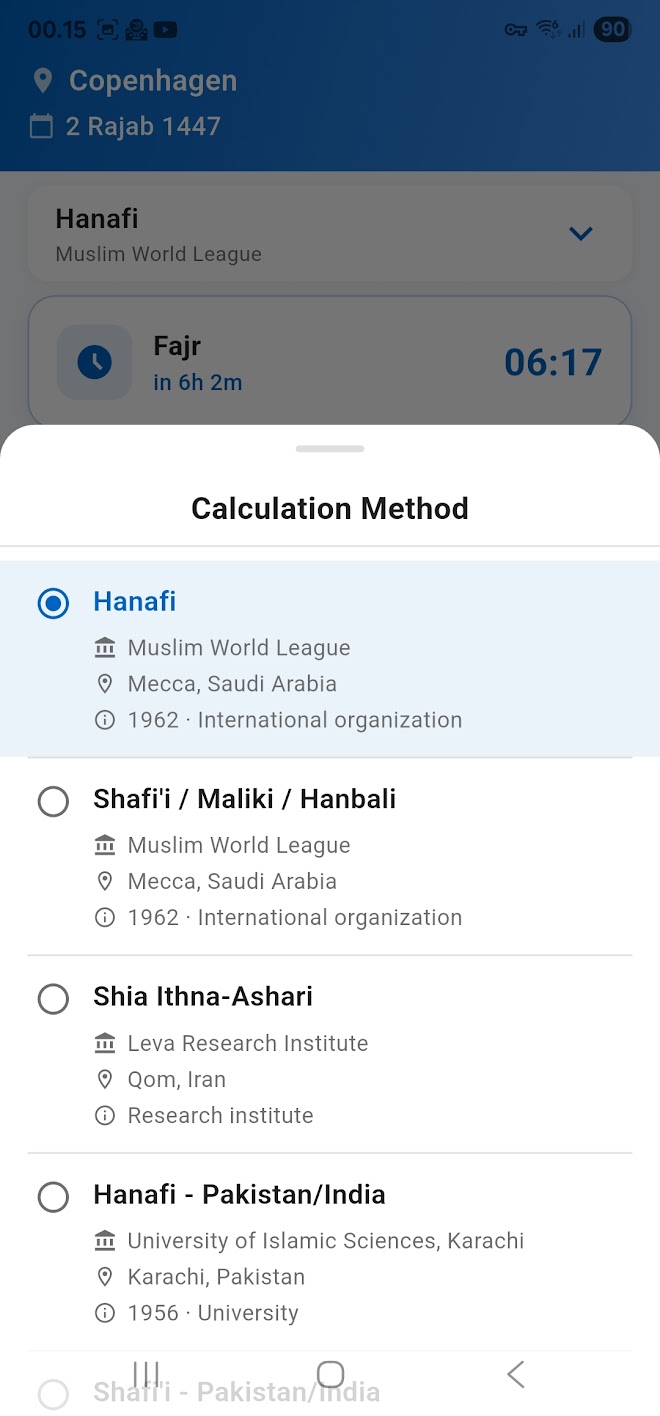Collapse the Hanafi method dropdown chevron
This screenshot has height=1416, width=660.
(x=581, y=234)
